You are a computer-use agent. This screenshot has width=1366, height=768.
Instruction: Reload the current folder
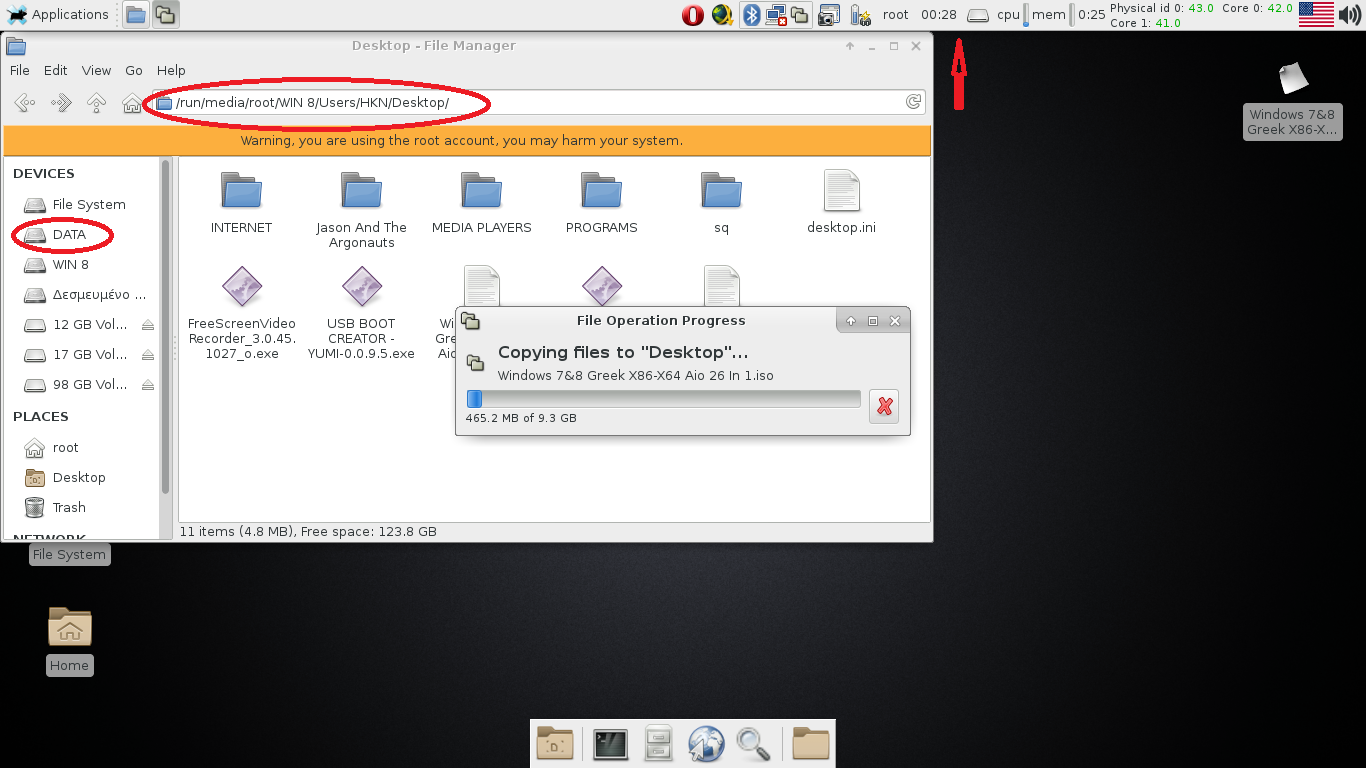[x=912, y=102]
